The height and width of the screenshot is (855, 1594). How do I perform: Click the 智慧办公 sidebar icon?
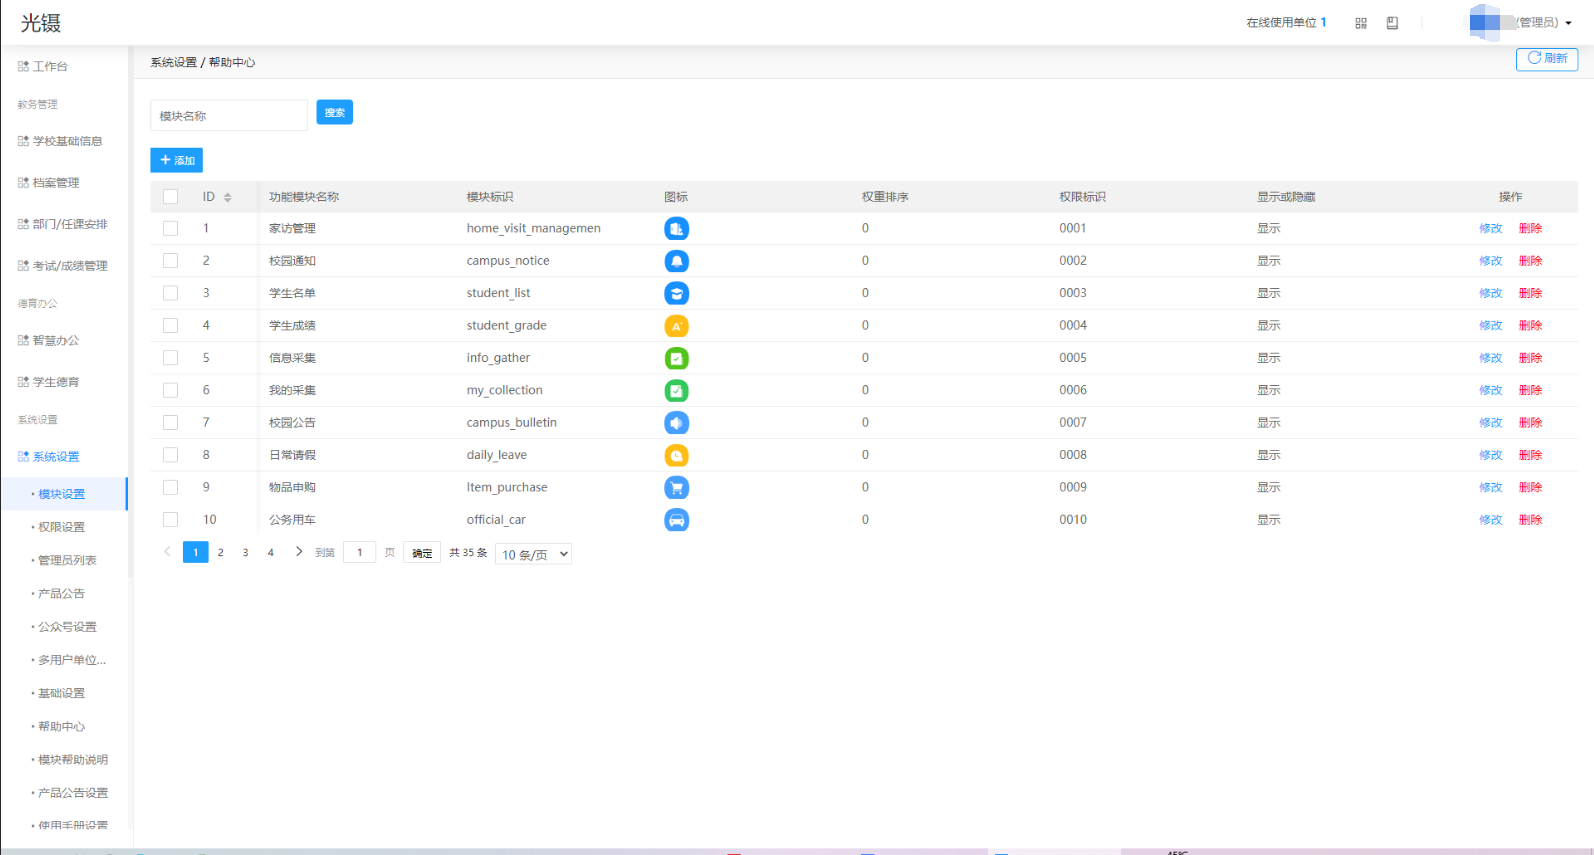pyautogui.click(x=23, y=340)
